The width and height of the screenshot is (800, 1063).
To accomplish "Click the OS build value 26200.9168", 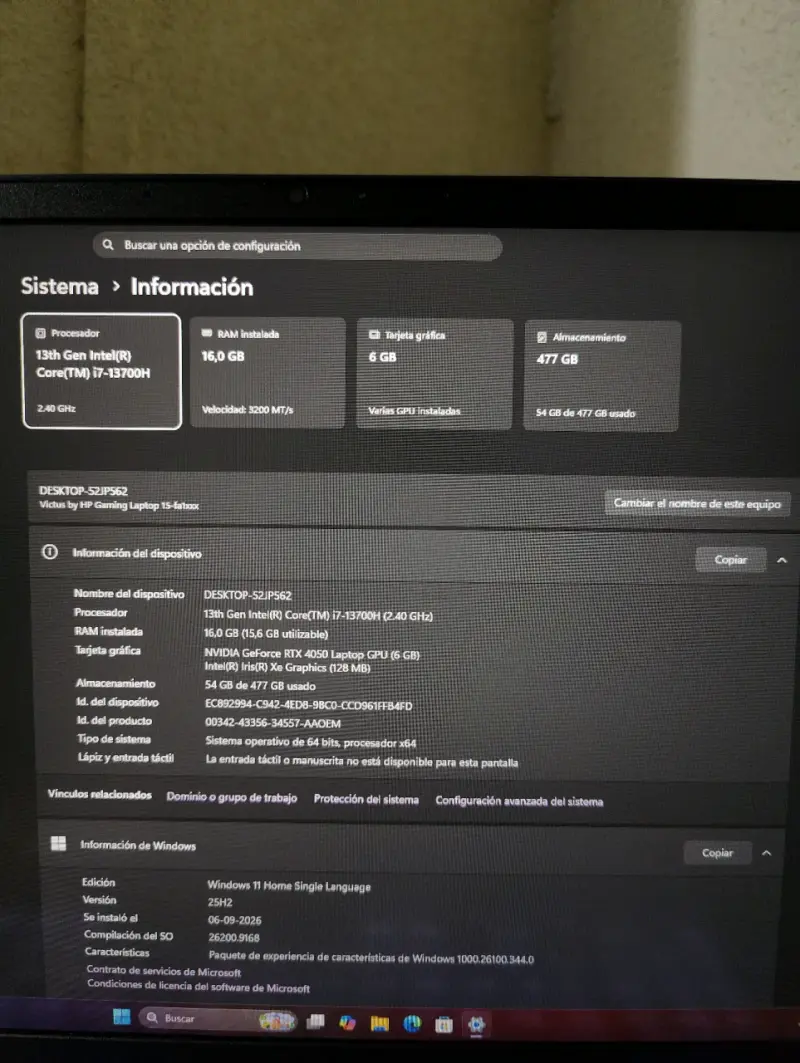I will coord(234,938).
